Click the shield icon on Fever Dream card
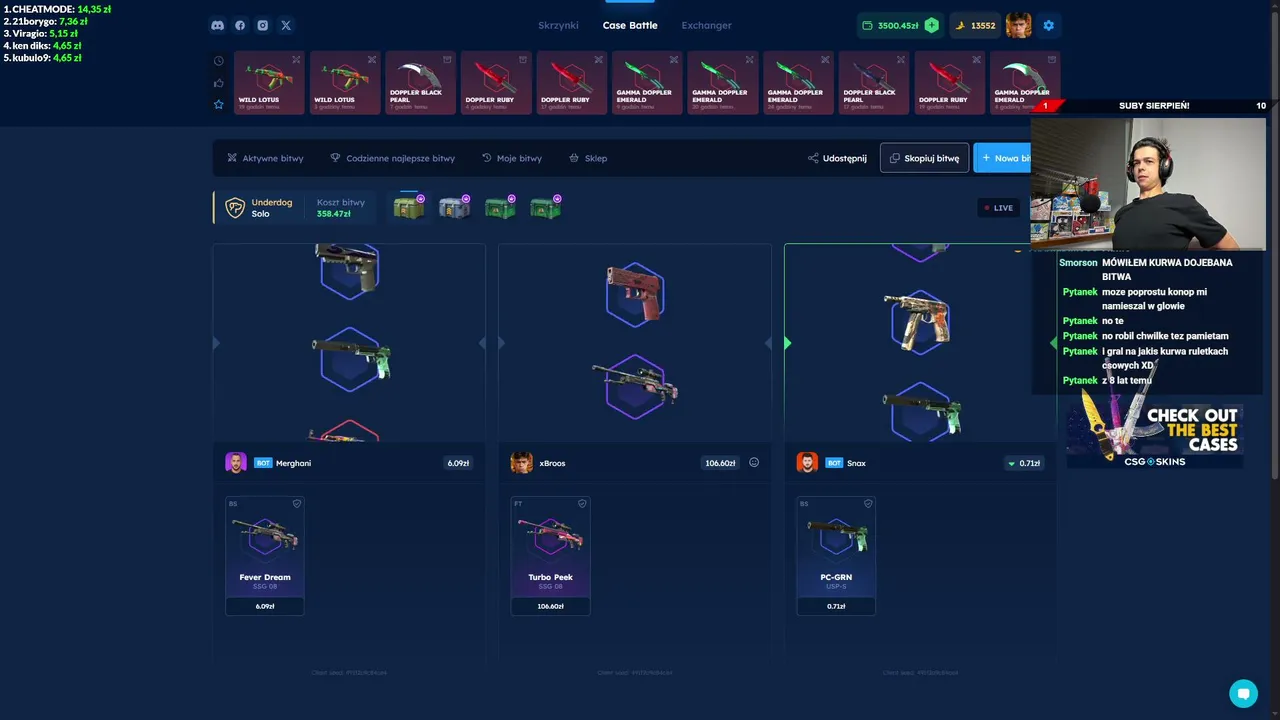1280x720 pixels. [297, 504]
